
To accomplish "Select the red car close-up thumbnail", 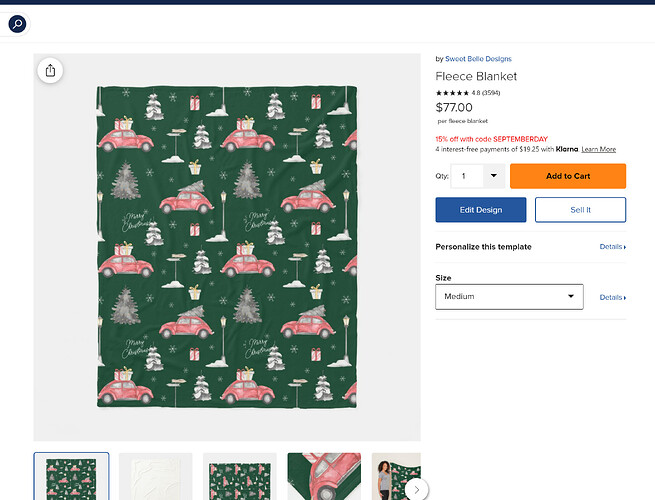I will pyautogui.click(x=324, y=477).
